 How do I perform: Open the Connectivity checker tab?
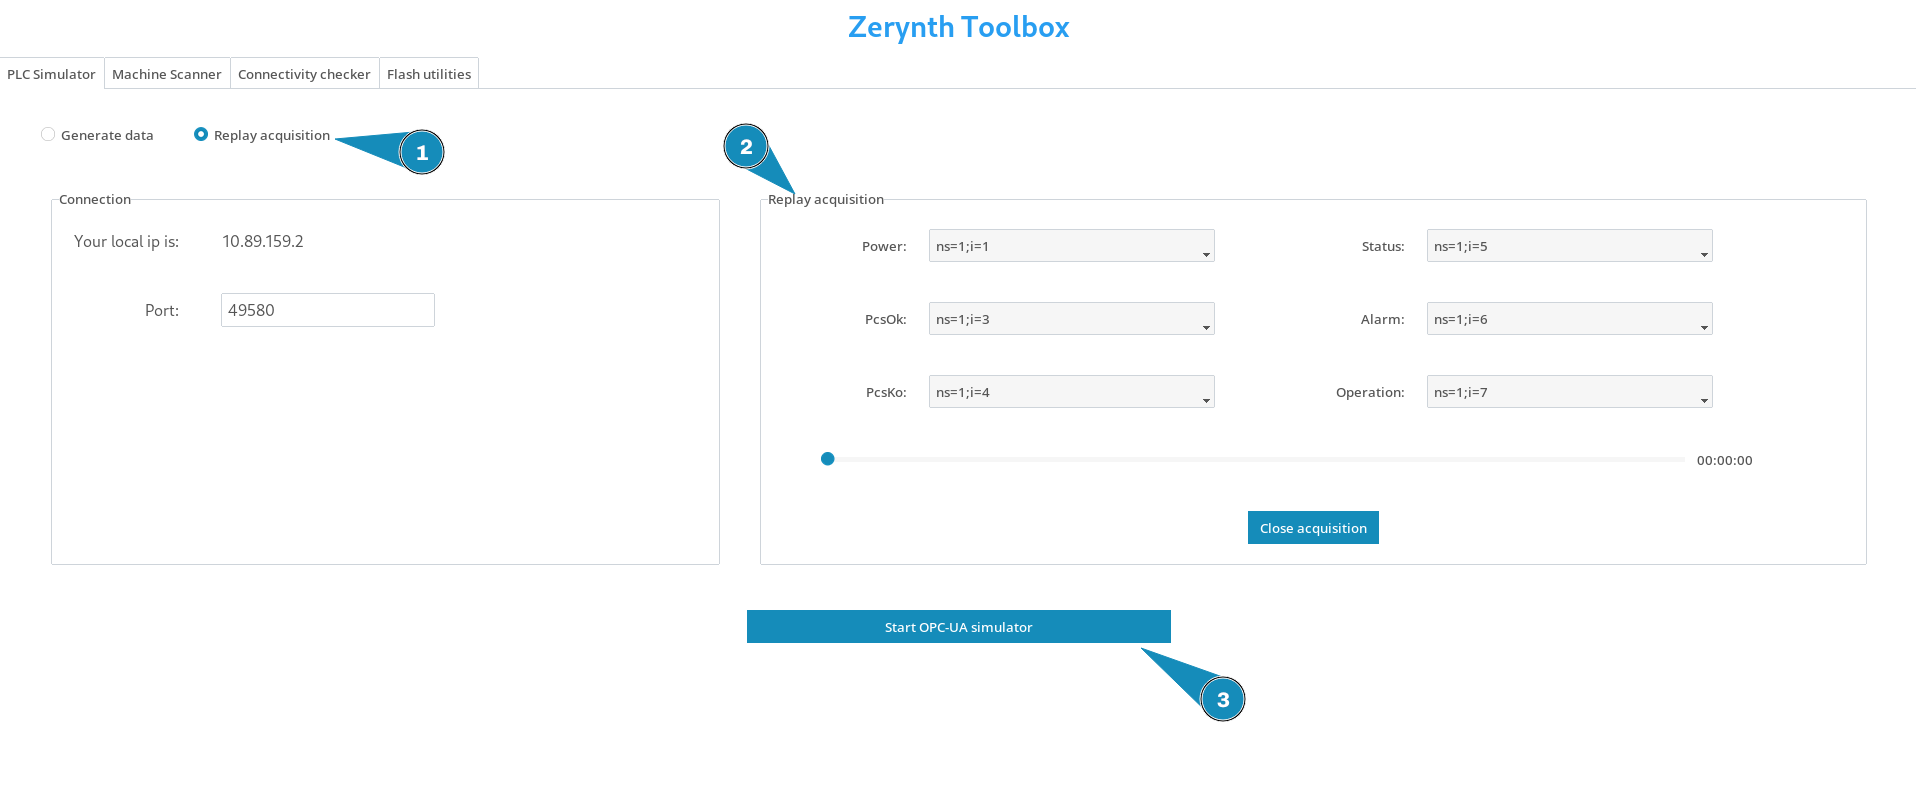coord(304,74)
